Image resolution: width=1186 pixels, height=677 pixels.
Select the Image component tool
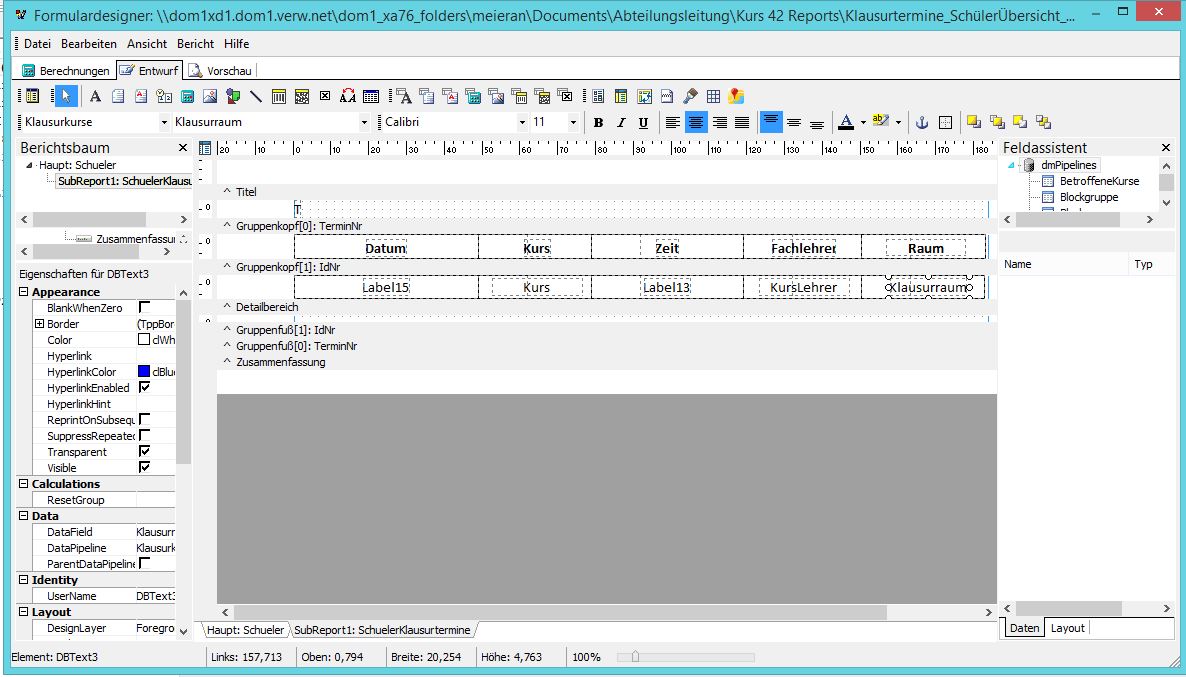(x=210, y=96)
